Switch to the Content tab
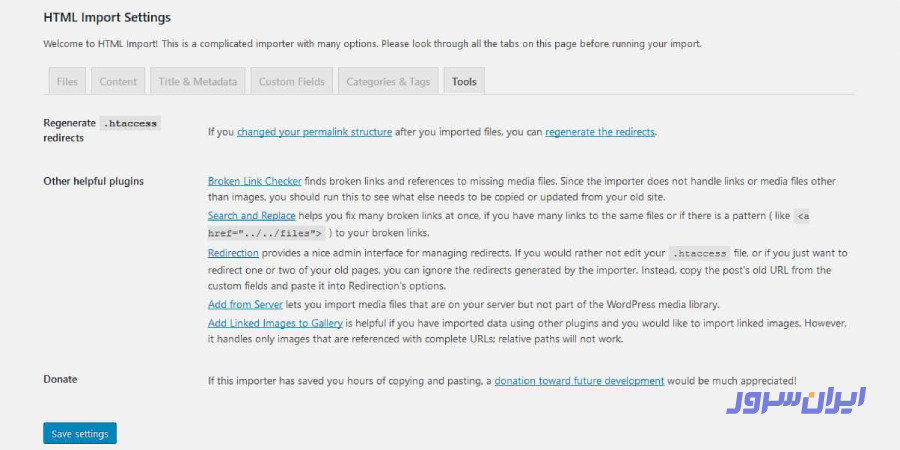The height and width of the screenshot is (450, 900). pos(118,81)
